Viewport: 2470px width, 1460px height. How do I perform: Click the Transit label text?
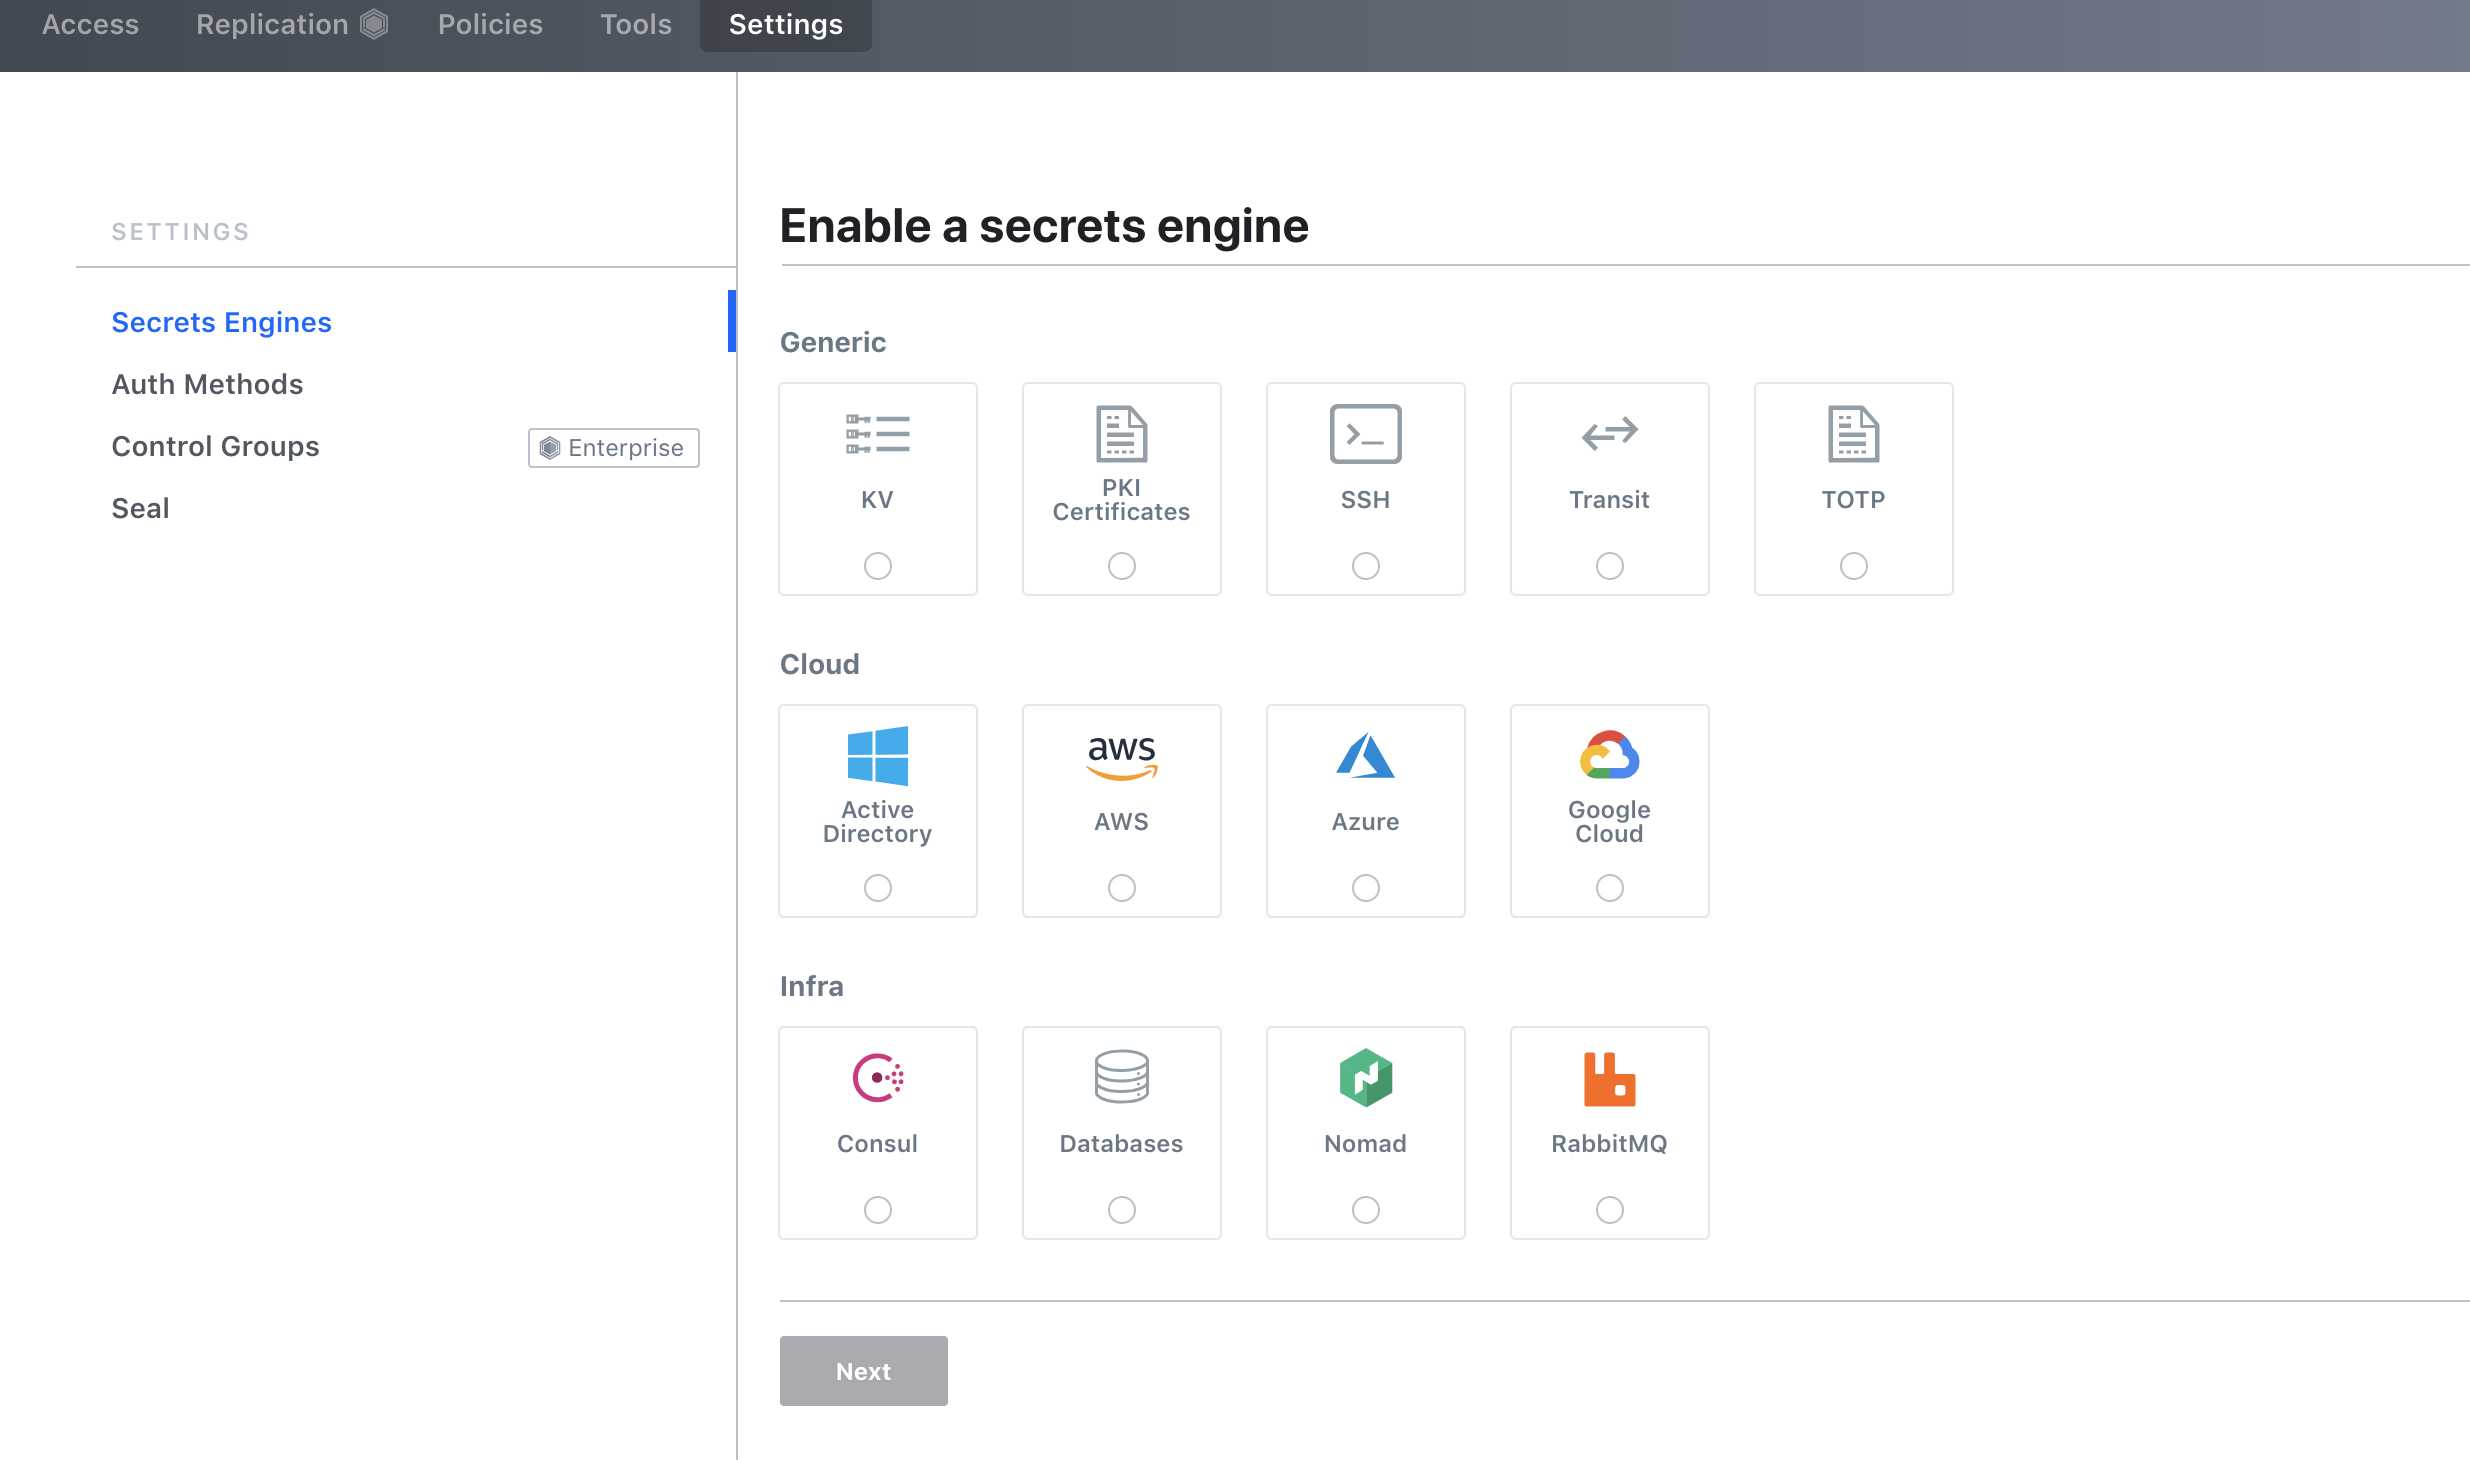(x=1610, y=500)
